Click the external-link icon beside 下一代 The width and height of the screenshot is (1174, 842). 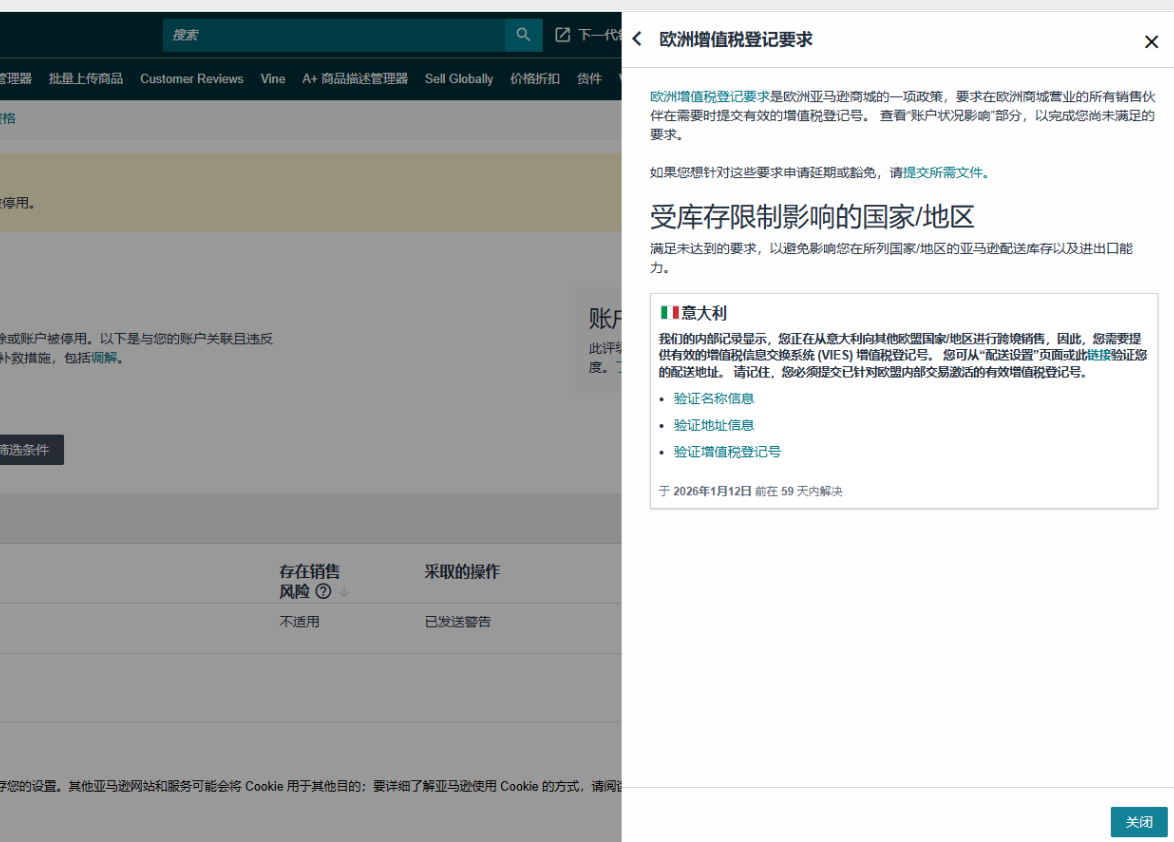(563, 35)
